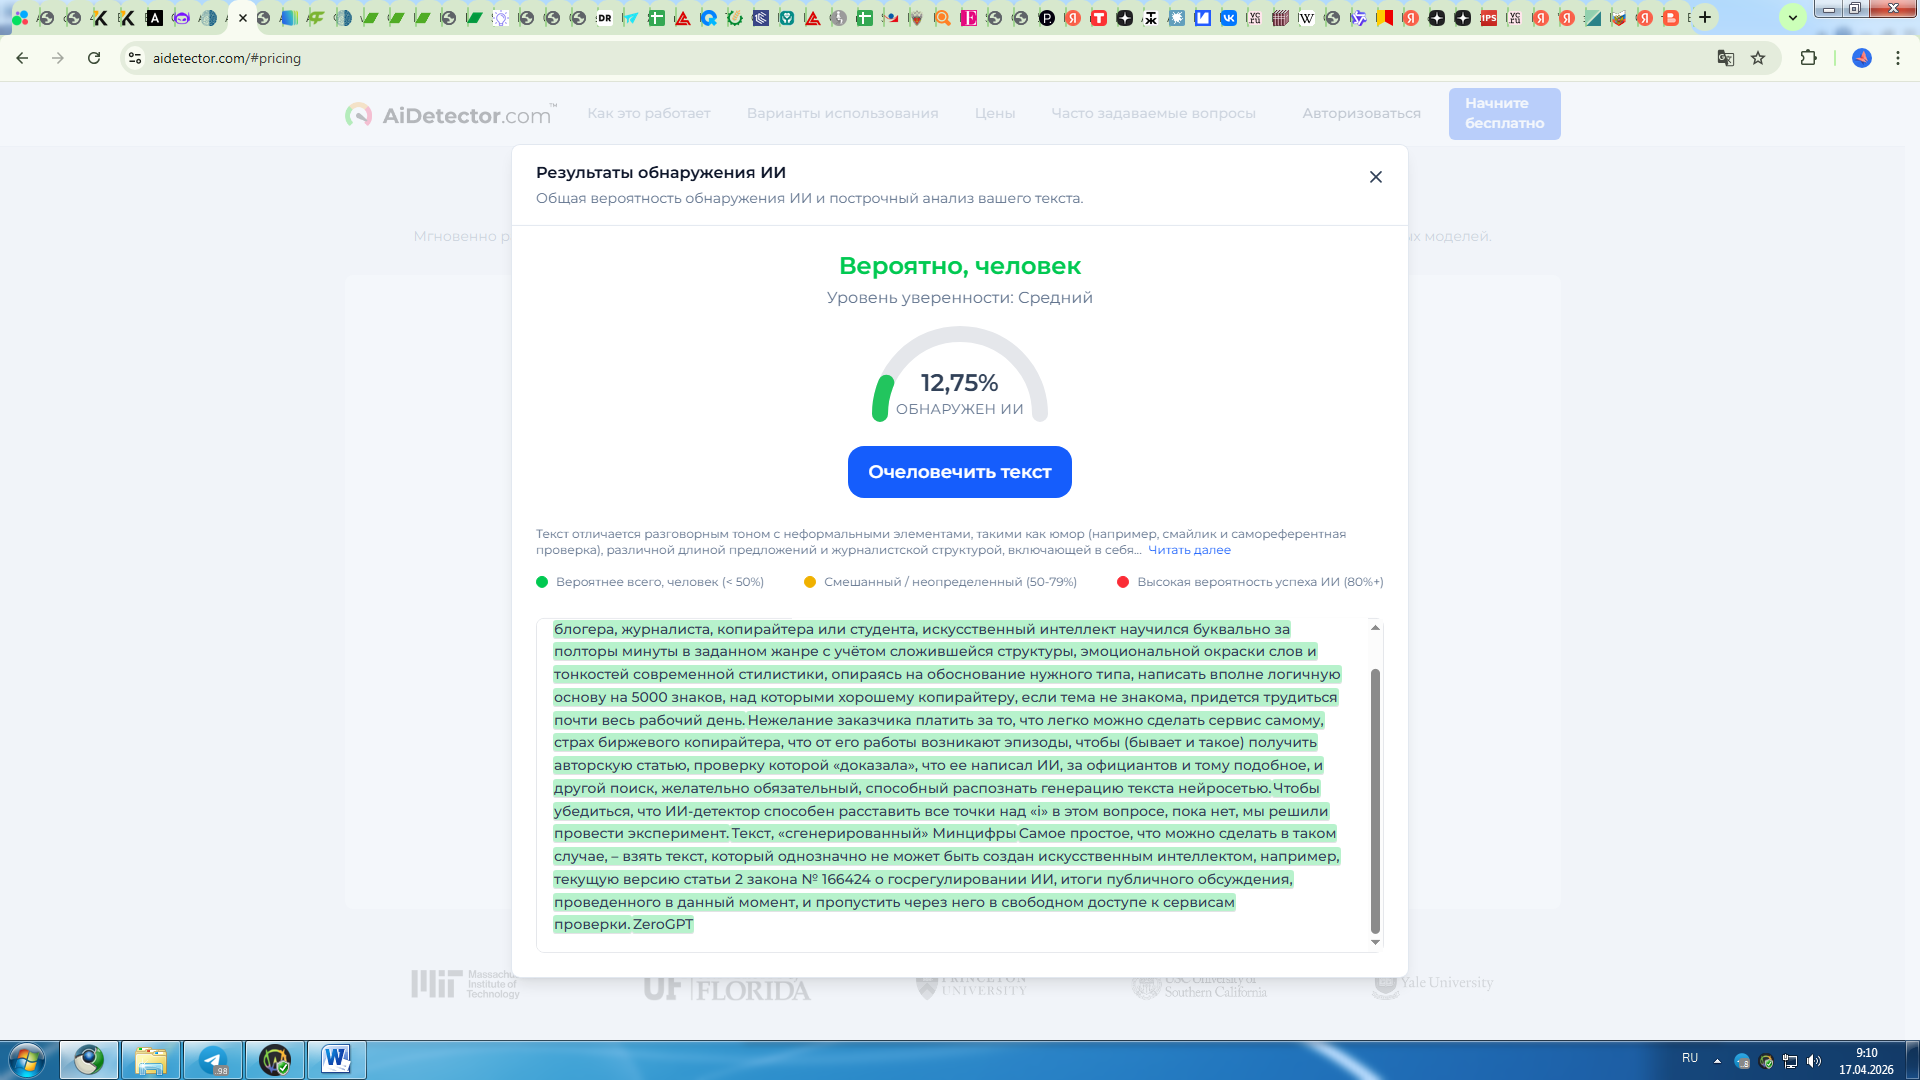Show hidden system tray icons arrow

1717,1061
